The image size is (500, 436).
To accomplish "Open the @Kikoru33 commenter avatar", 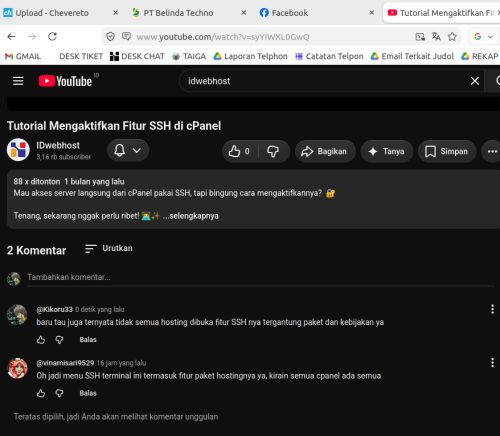I will coord(17,314).
